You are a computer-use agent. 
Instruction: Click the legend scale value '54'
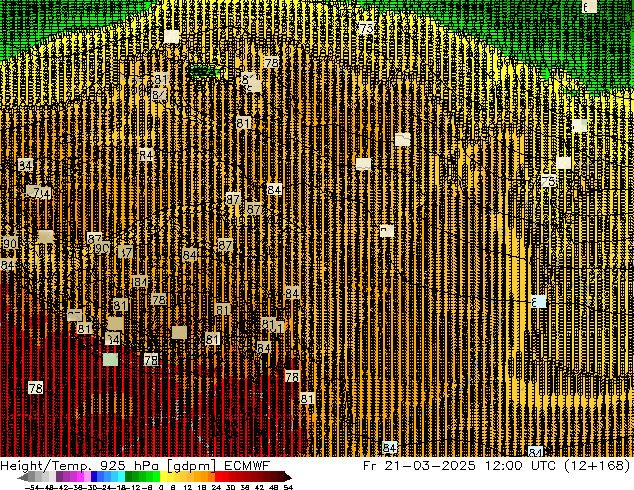pos(288,487)
